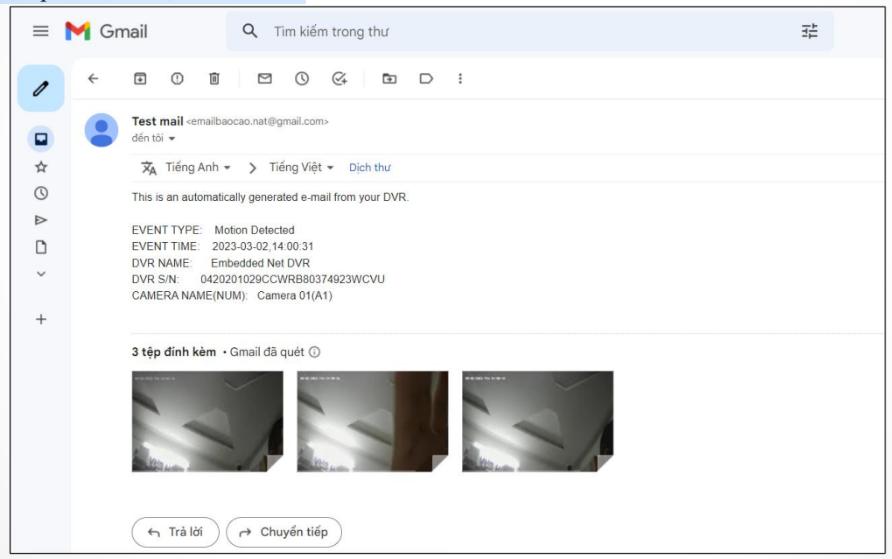Create a new label with plus icon

(x=41, y=319)
